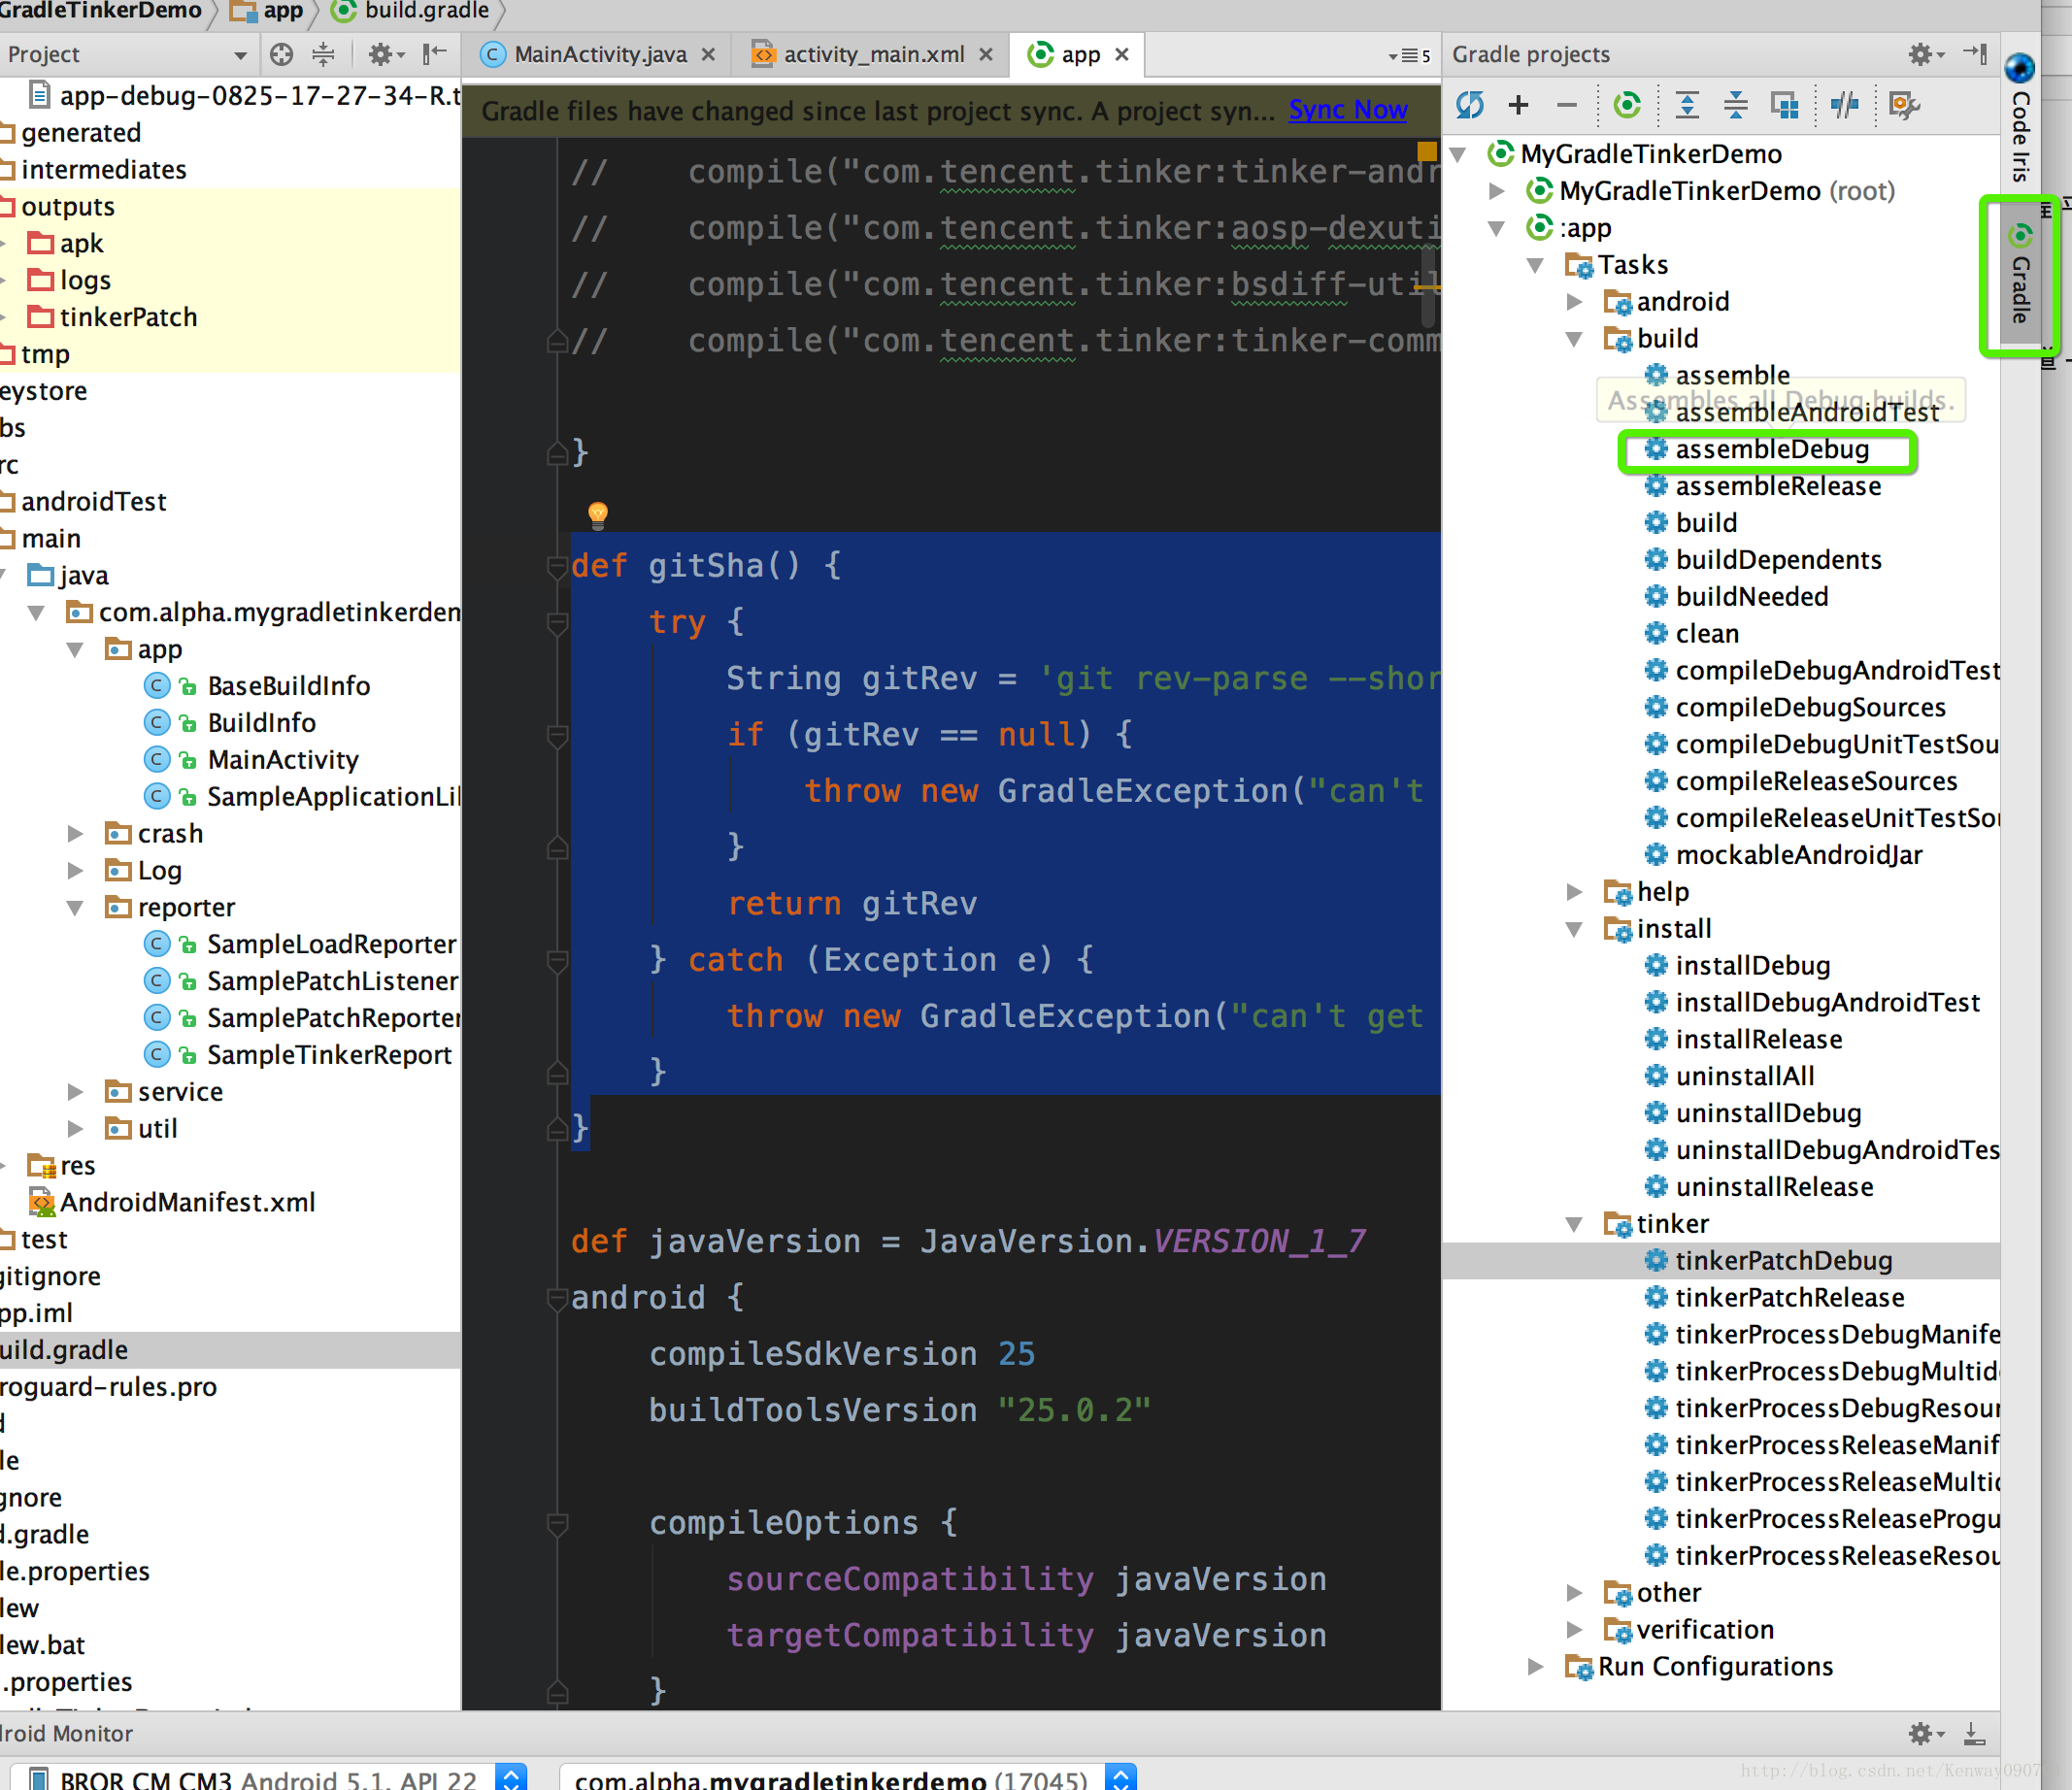Open SampleLoadReporter class
The width and height of the screenshot is (2072, 1790).
(x=331, y=944)
